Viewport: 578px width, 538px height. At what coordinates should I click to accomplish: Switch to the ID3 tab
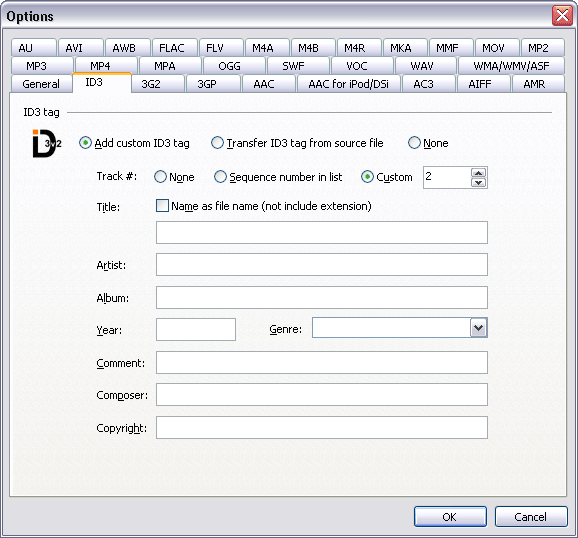tap(102, 83)
